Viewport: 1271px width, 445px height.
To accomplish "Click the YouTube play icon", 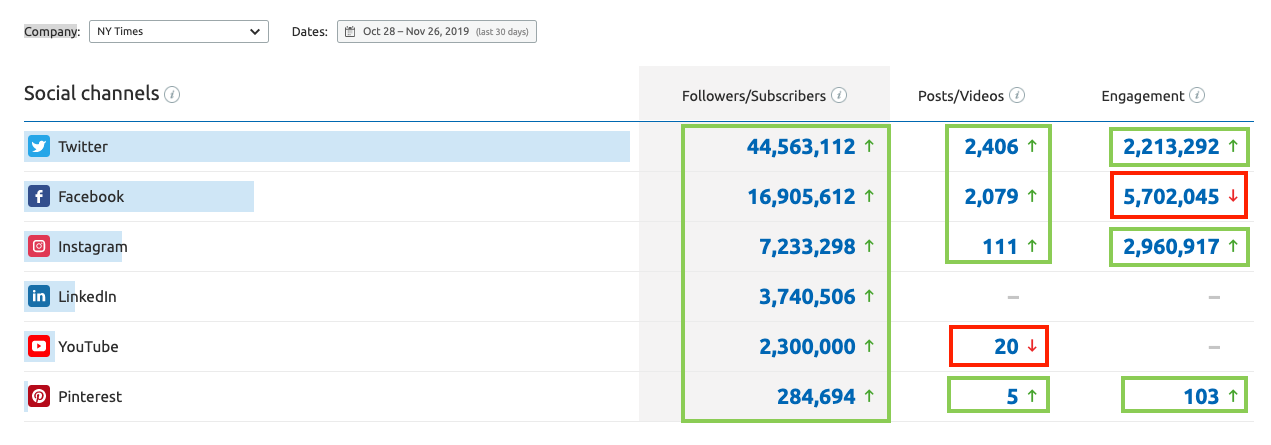I will (39, 347).
